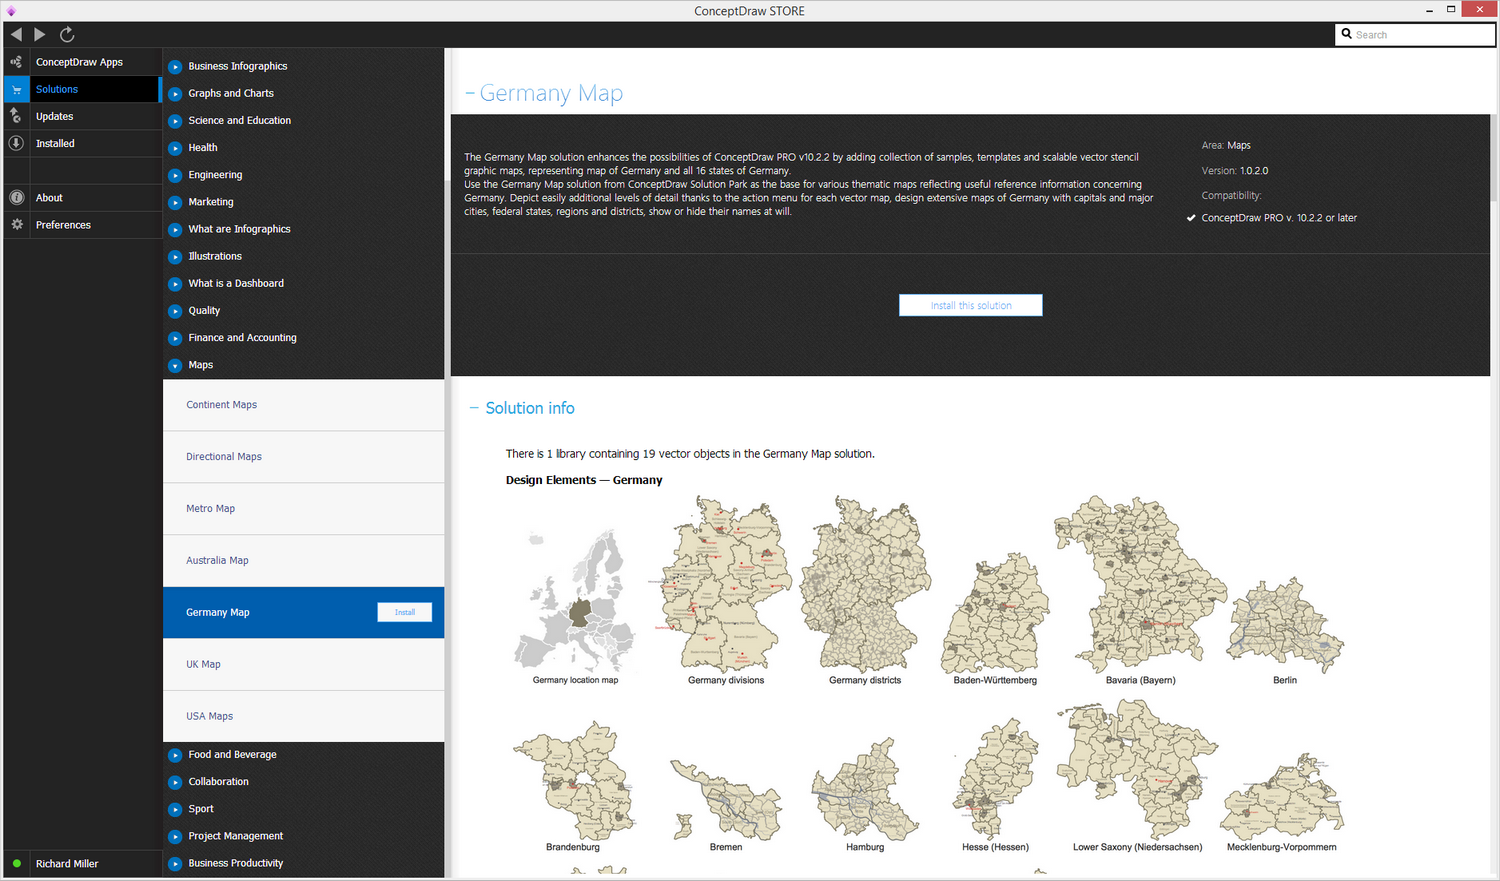Click the refresh icon in toolbar
Viewport: 1500px width, 881px height.
tap(67, 34)
